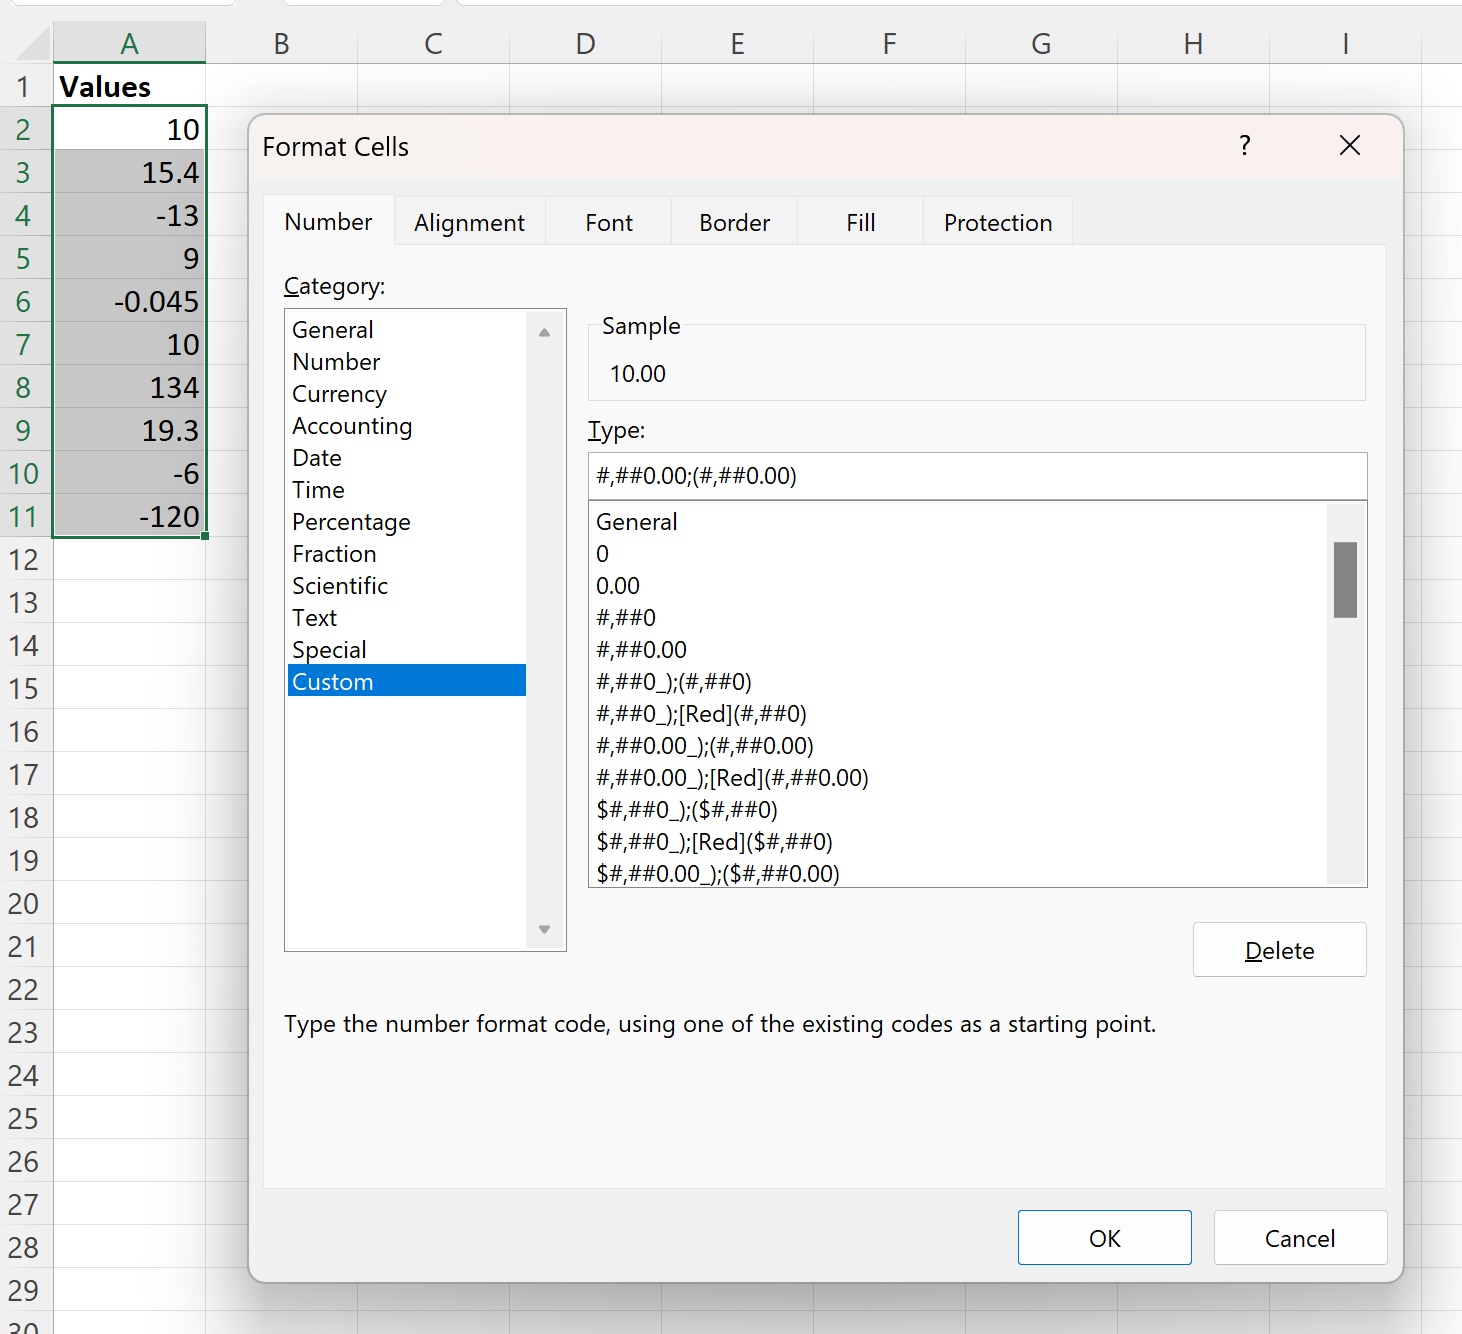Click the select-all corner triangle
Screen dimensions: 1462x1334
pyautogui.click(x=33, y=44)
